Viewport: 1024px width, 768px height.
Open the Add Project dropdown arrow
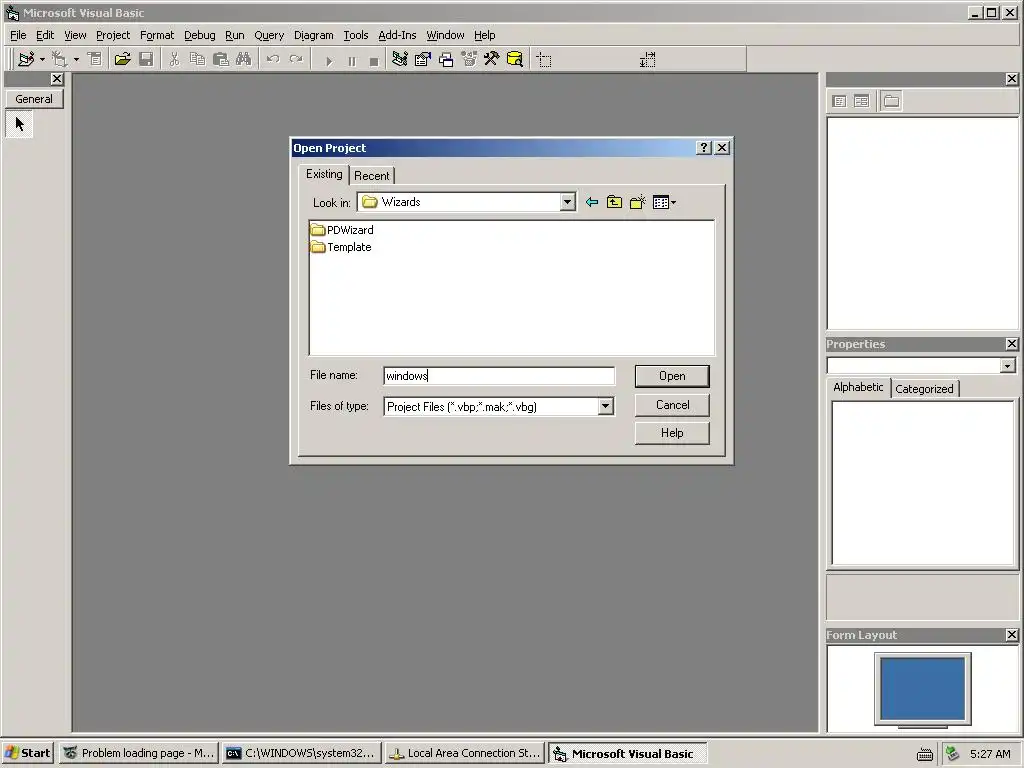(42, 59)
